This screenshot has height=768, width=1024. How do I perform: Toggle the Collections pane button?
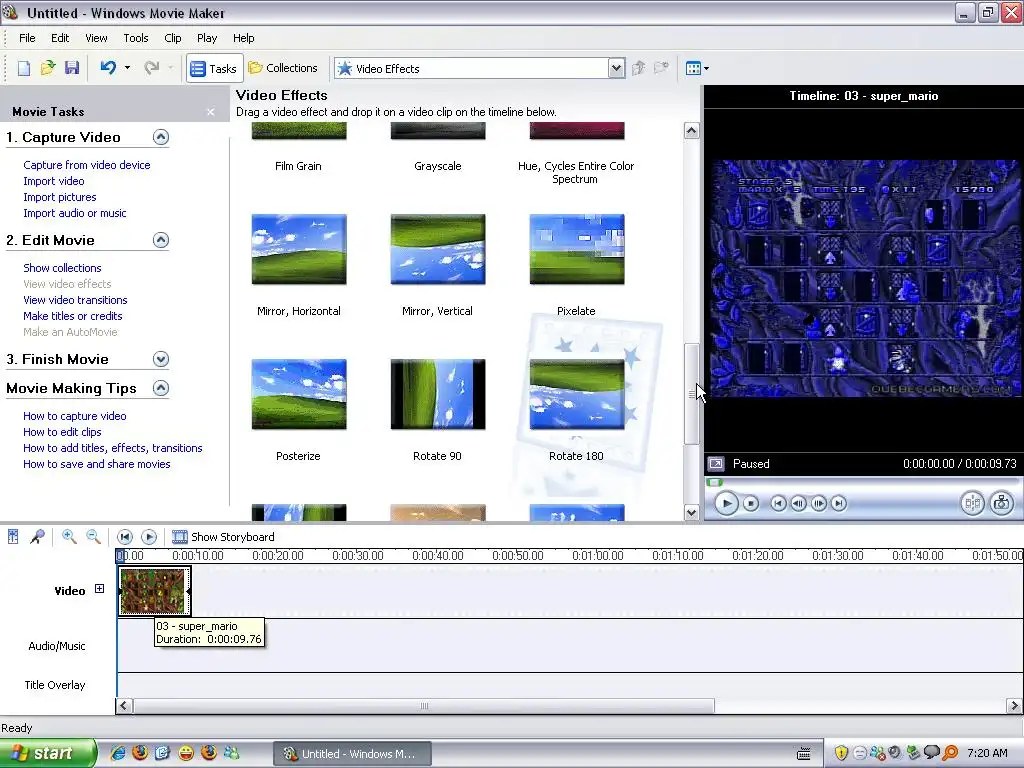283,68
